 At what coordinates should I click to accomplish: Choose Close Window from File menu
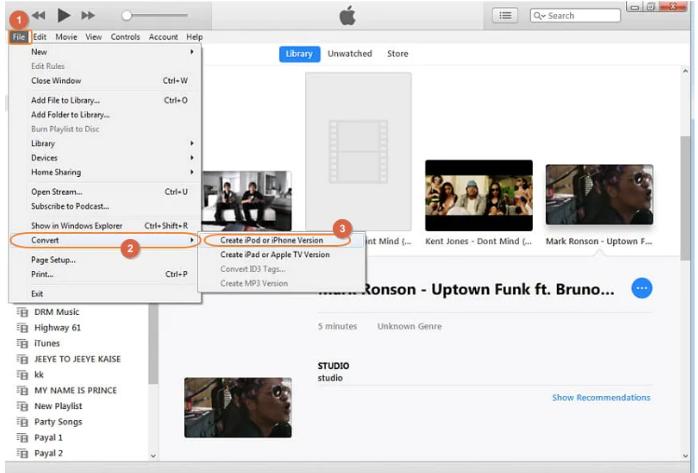click(105, 81)
